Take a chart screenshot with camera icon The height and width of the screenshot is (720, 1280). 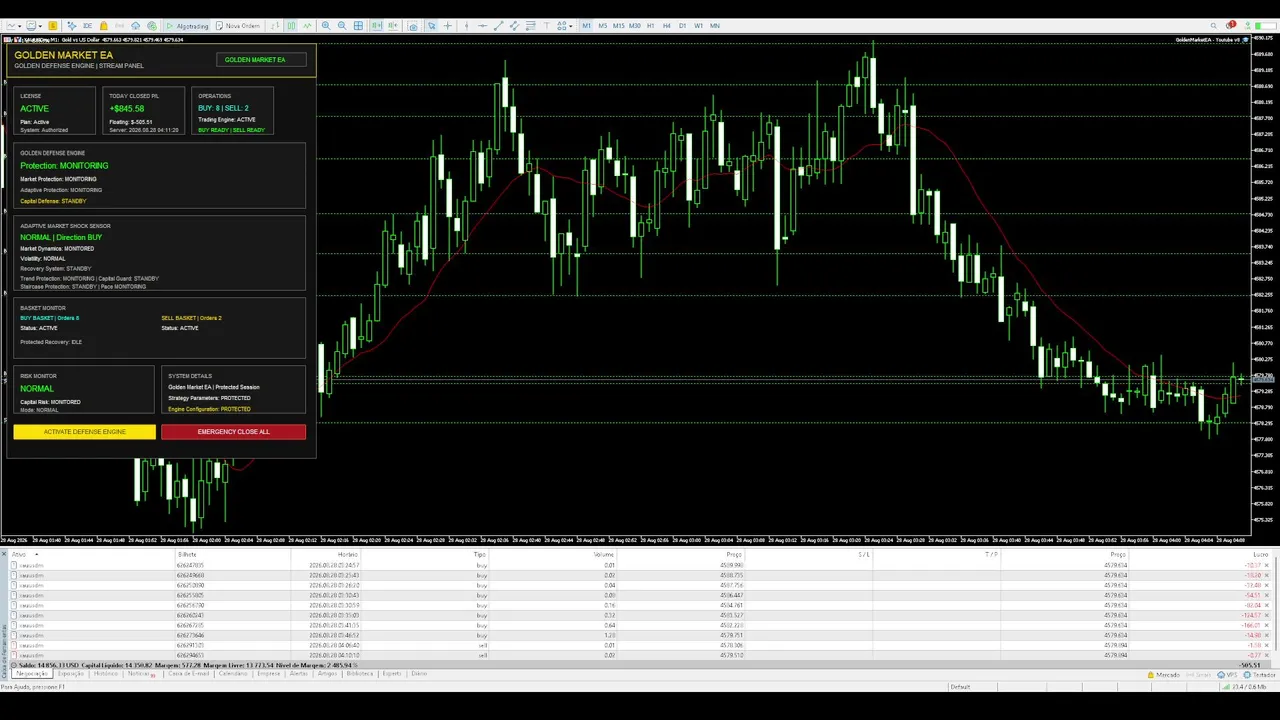(413, 26)
